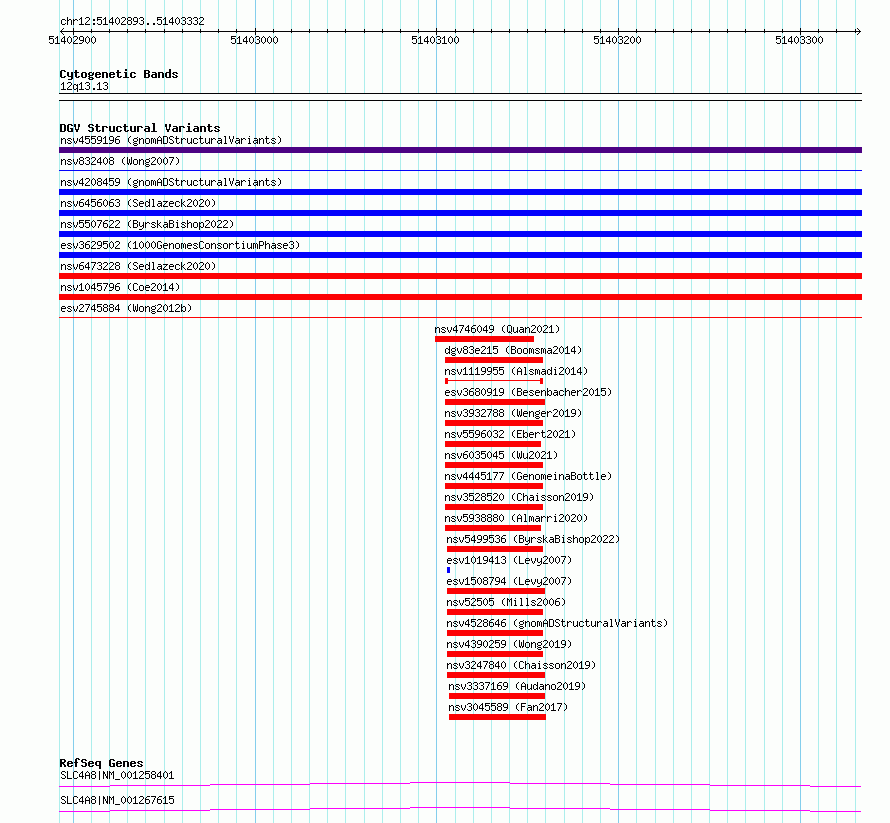Click the ruler at position 51403000

254,40
